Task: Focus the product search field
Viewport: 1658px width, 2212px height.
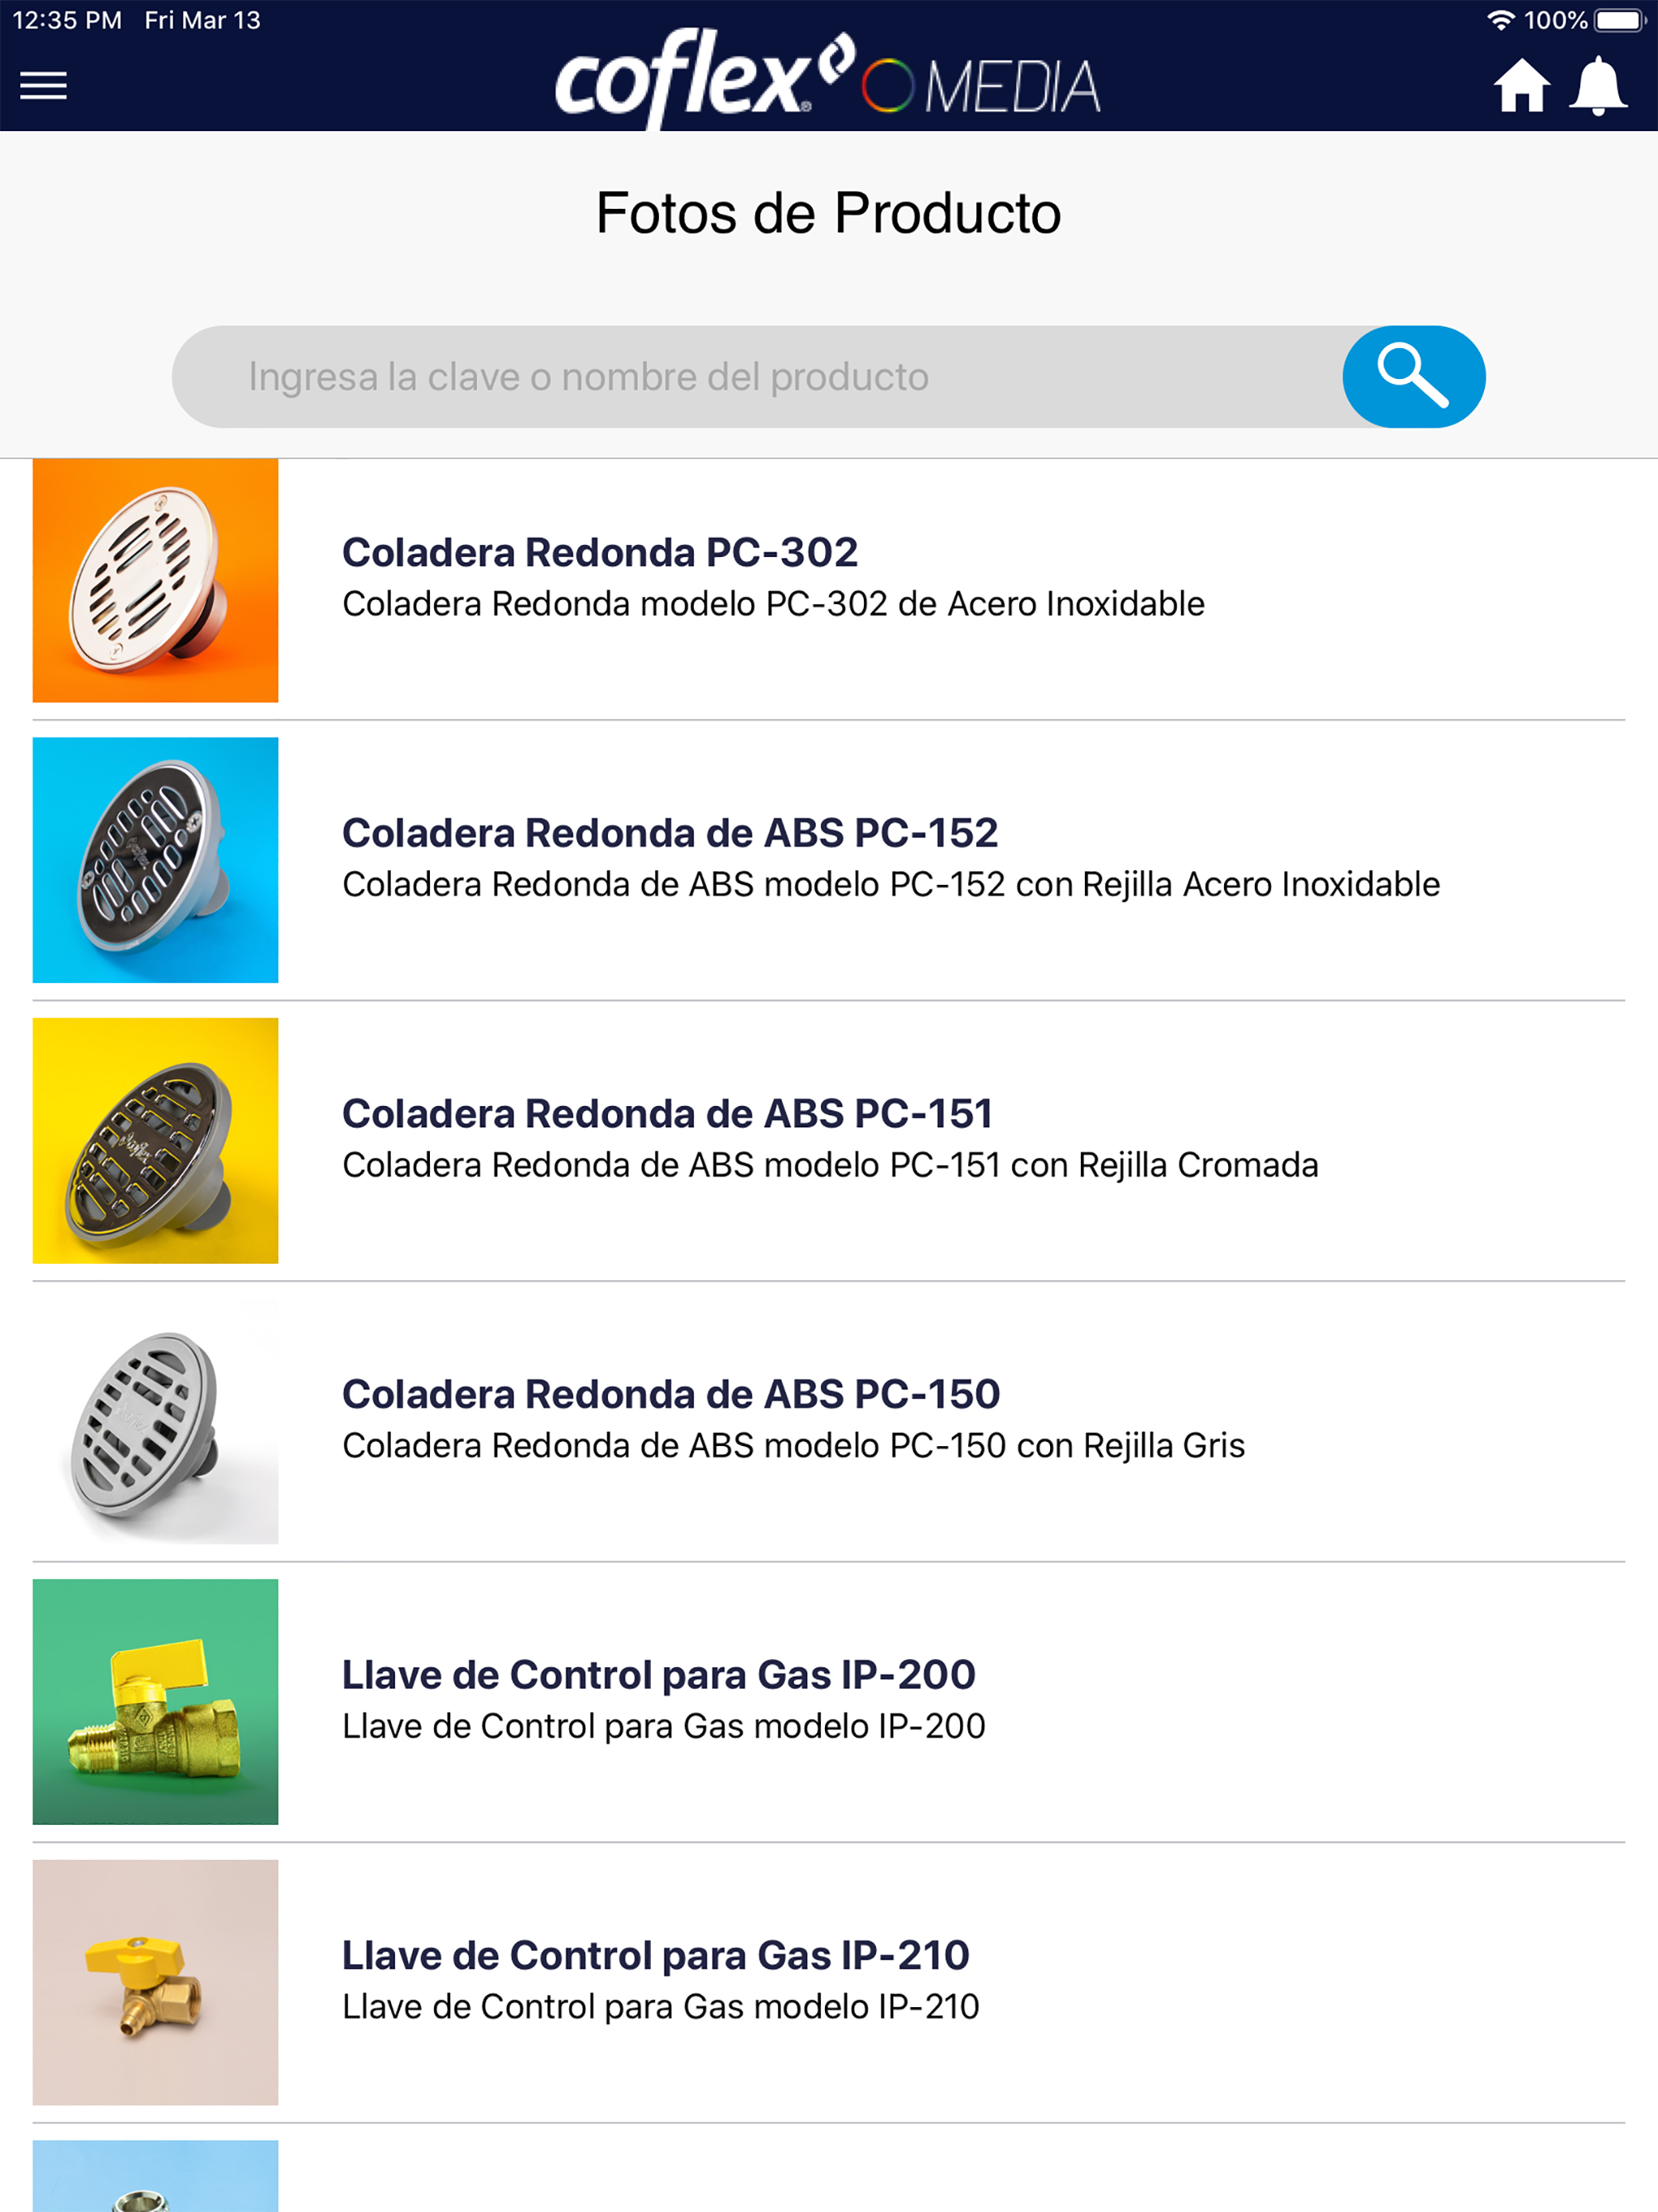Action: click(757, 377)
